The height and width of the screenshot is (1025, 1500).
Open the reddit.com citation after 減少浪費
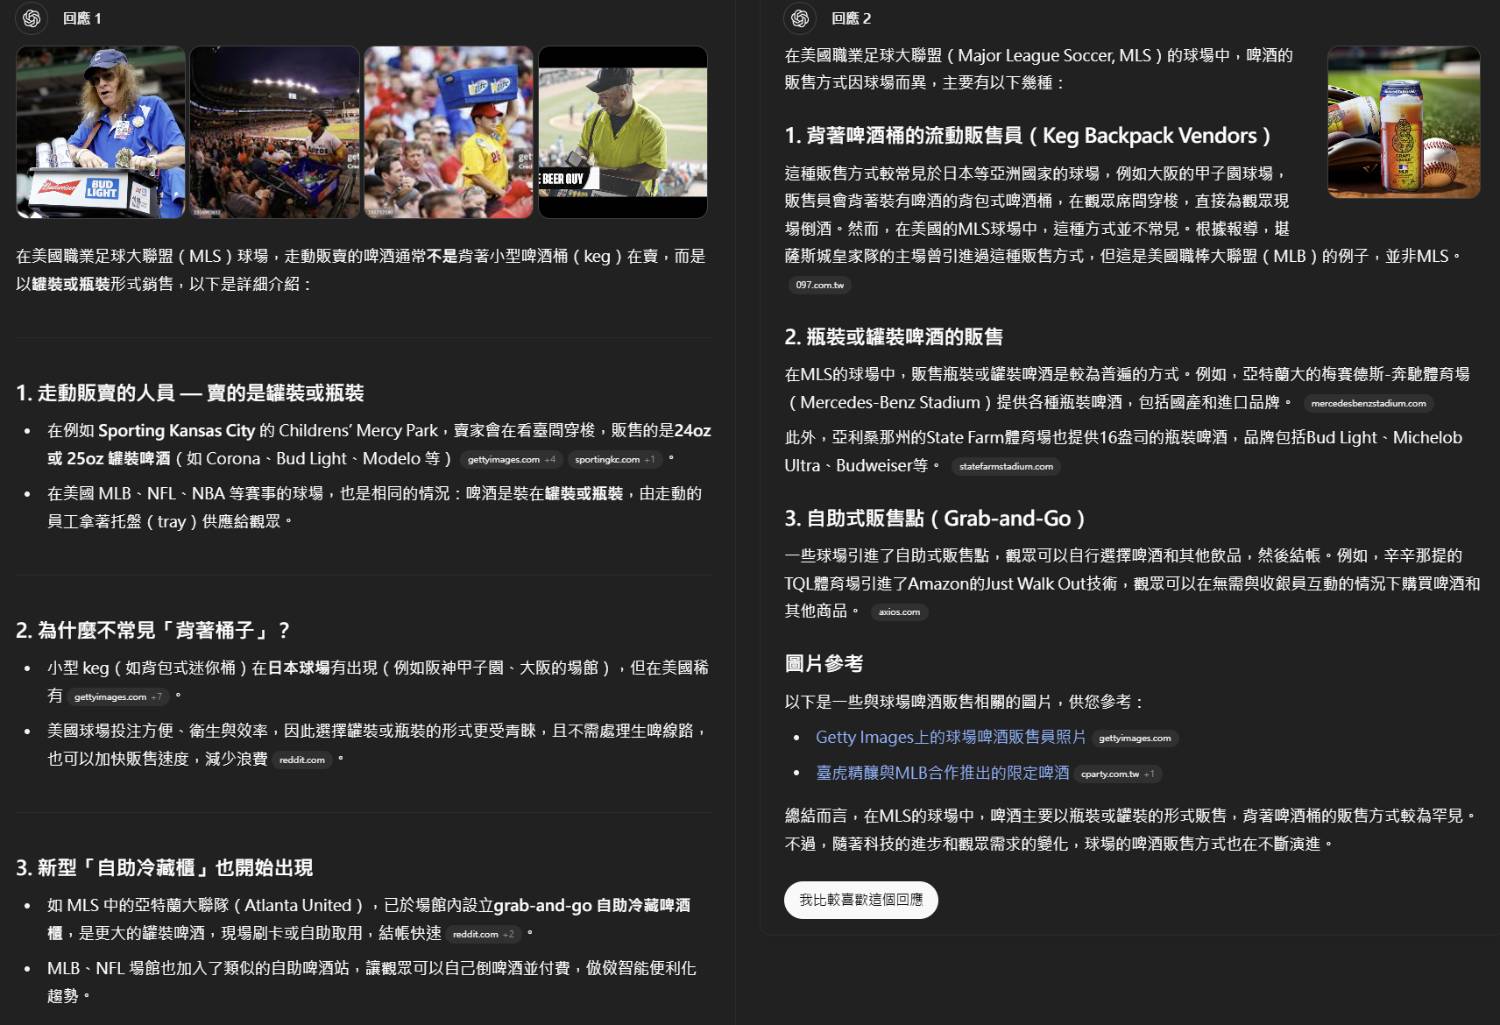(x=302, y=760)
